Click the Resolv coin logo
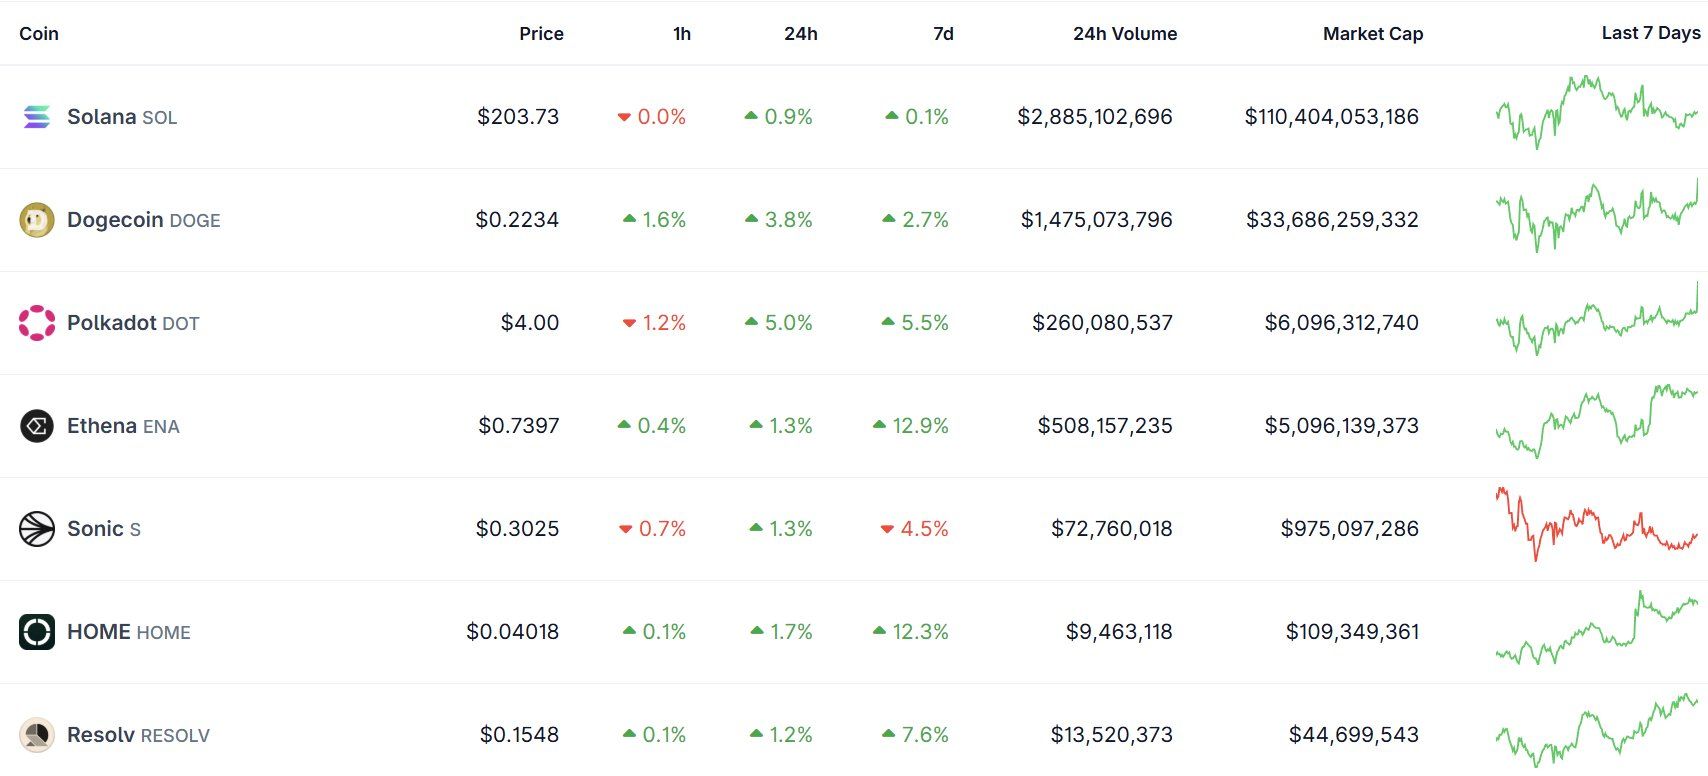The width and height of the screenshot is (1708, 776). (x=36, y=734)
